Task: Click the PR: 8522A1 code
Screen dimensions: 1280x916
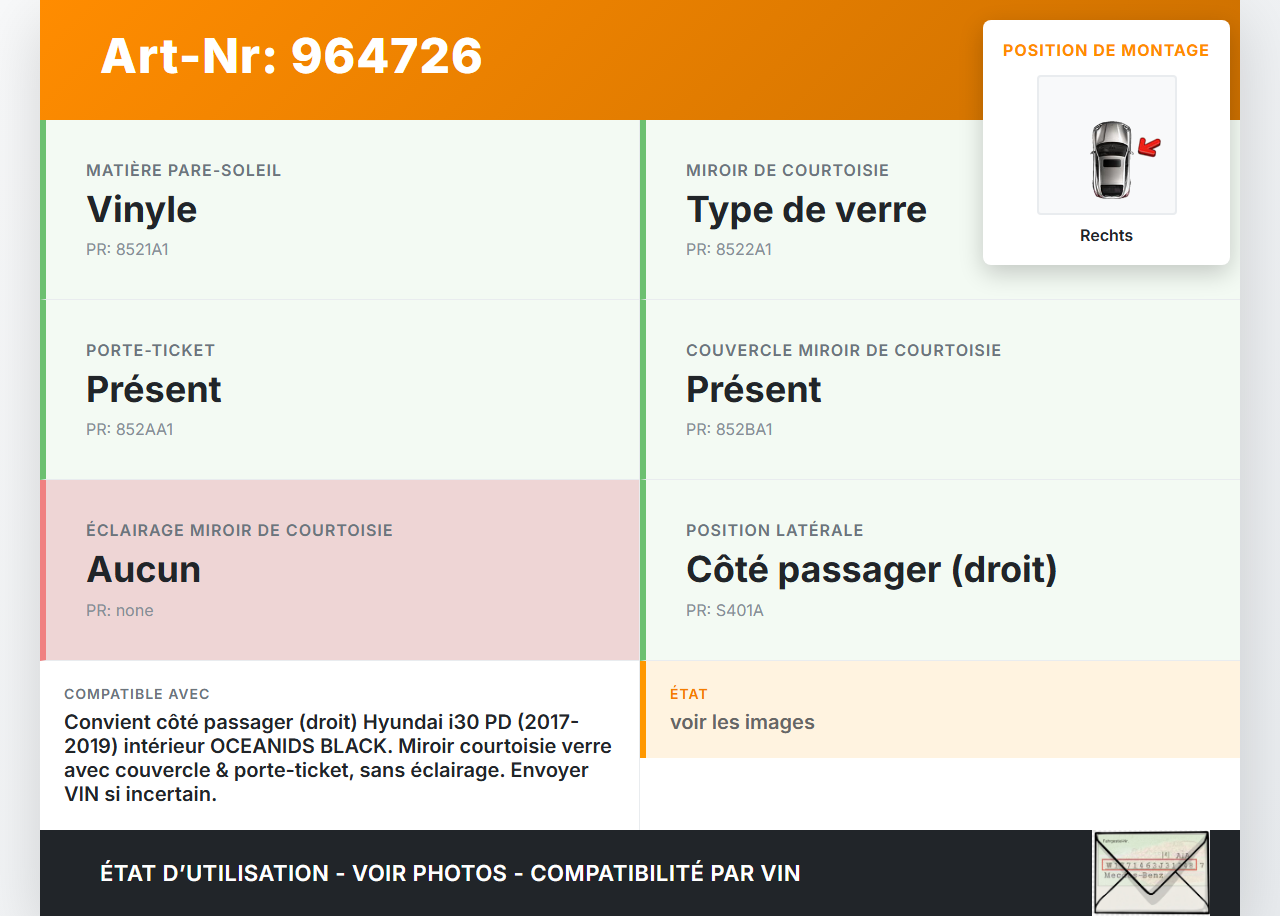Action: coord(728,250)
